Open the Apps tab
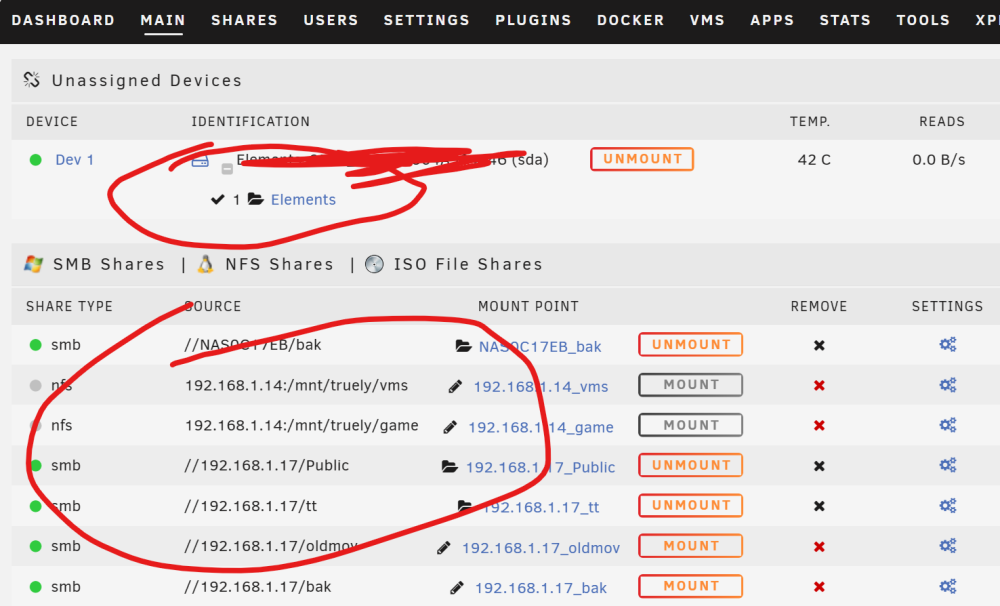The height and width of the screenshot is (606, 1000). click(x=772, y=20)
